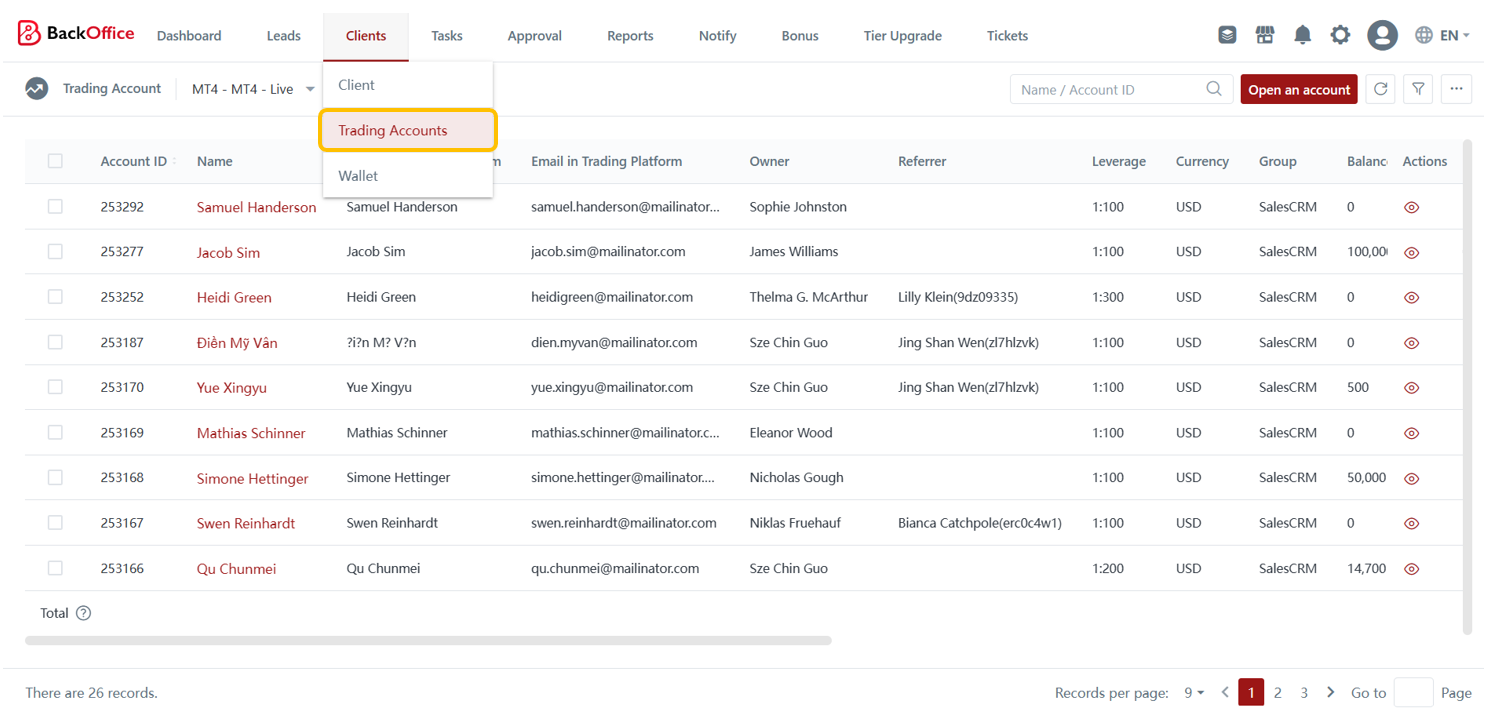Click the Open an account button
This screenshot has width=1485, height=718.
pyautogui.click(x=1298, y=89)
